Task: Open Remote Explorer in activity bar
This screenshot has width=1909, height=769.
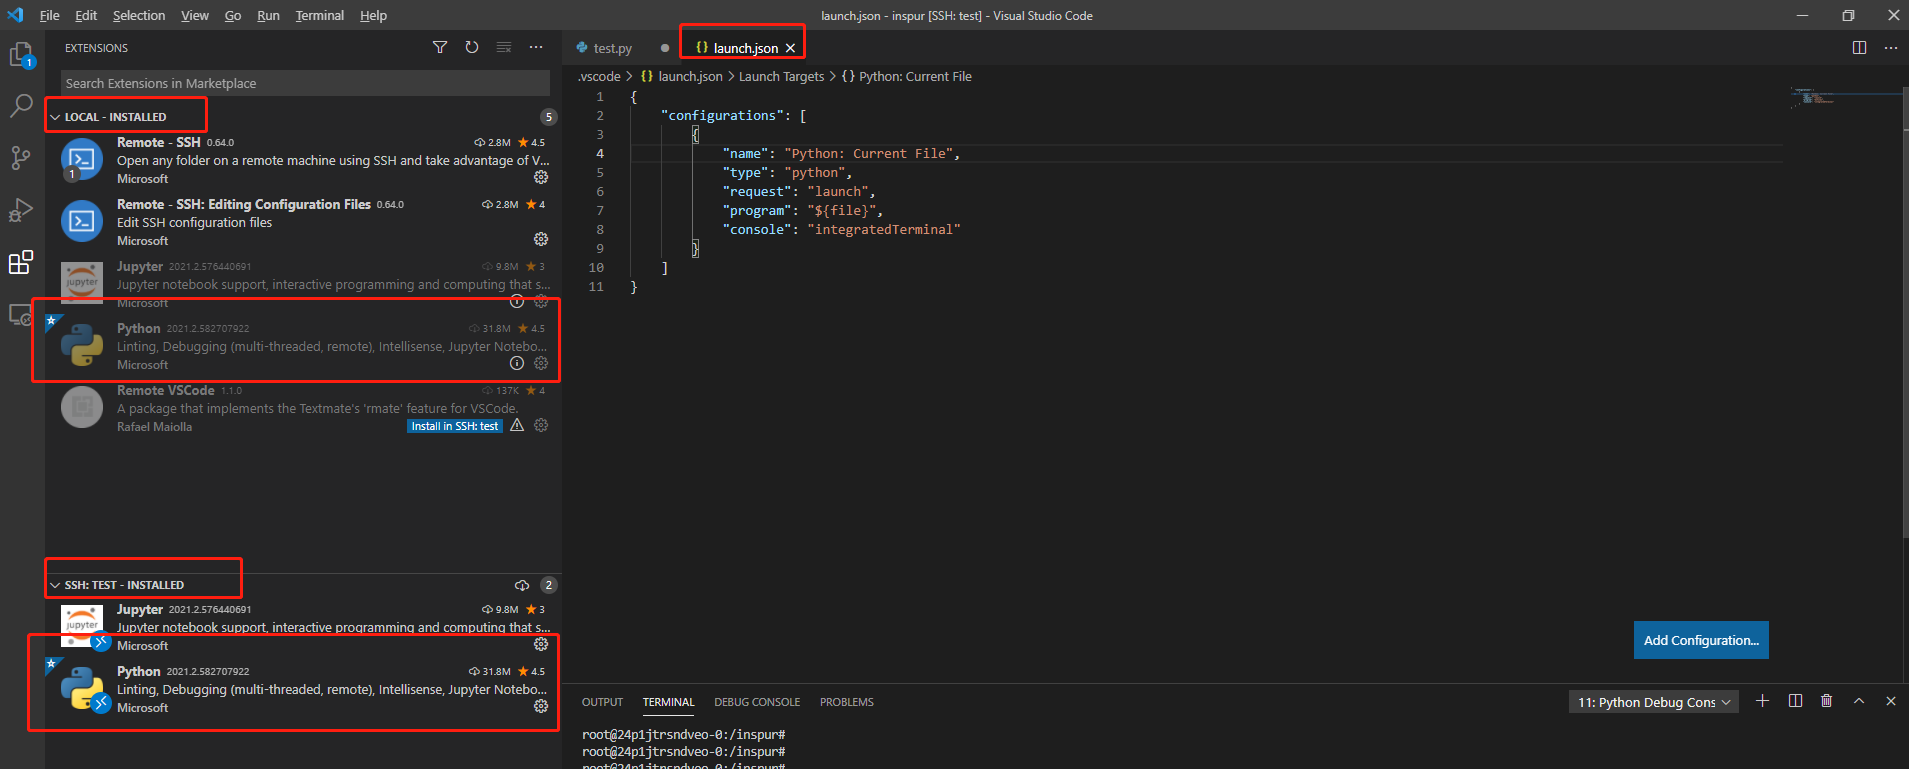Action: point(21,315)
